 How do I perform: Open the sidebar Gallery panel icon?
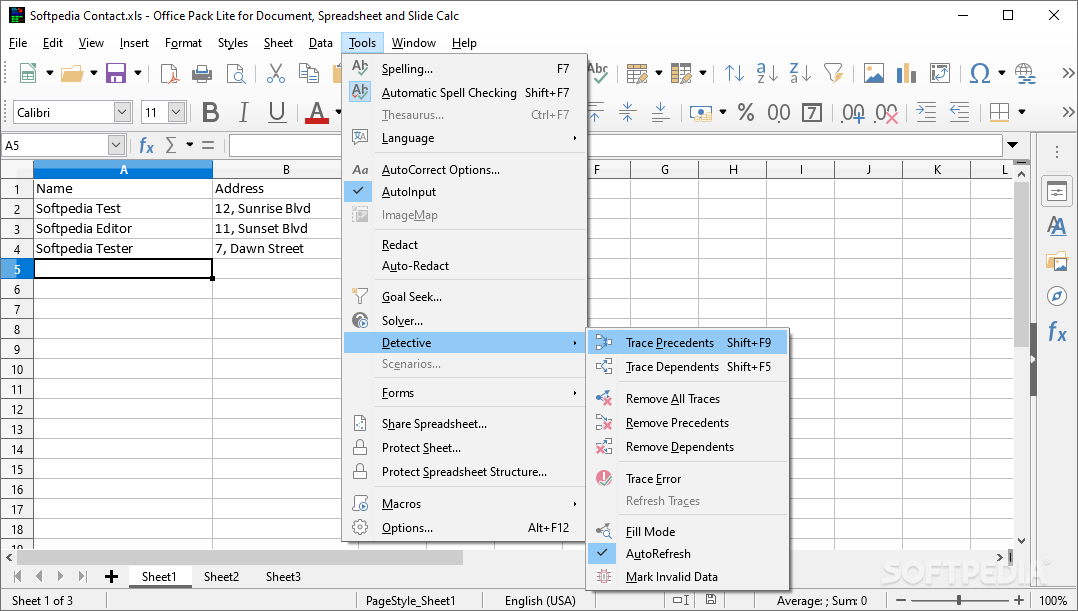[x=1057, y=261]
